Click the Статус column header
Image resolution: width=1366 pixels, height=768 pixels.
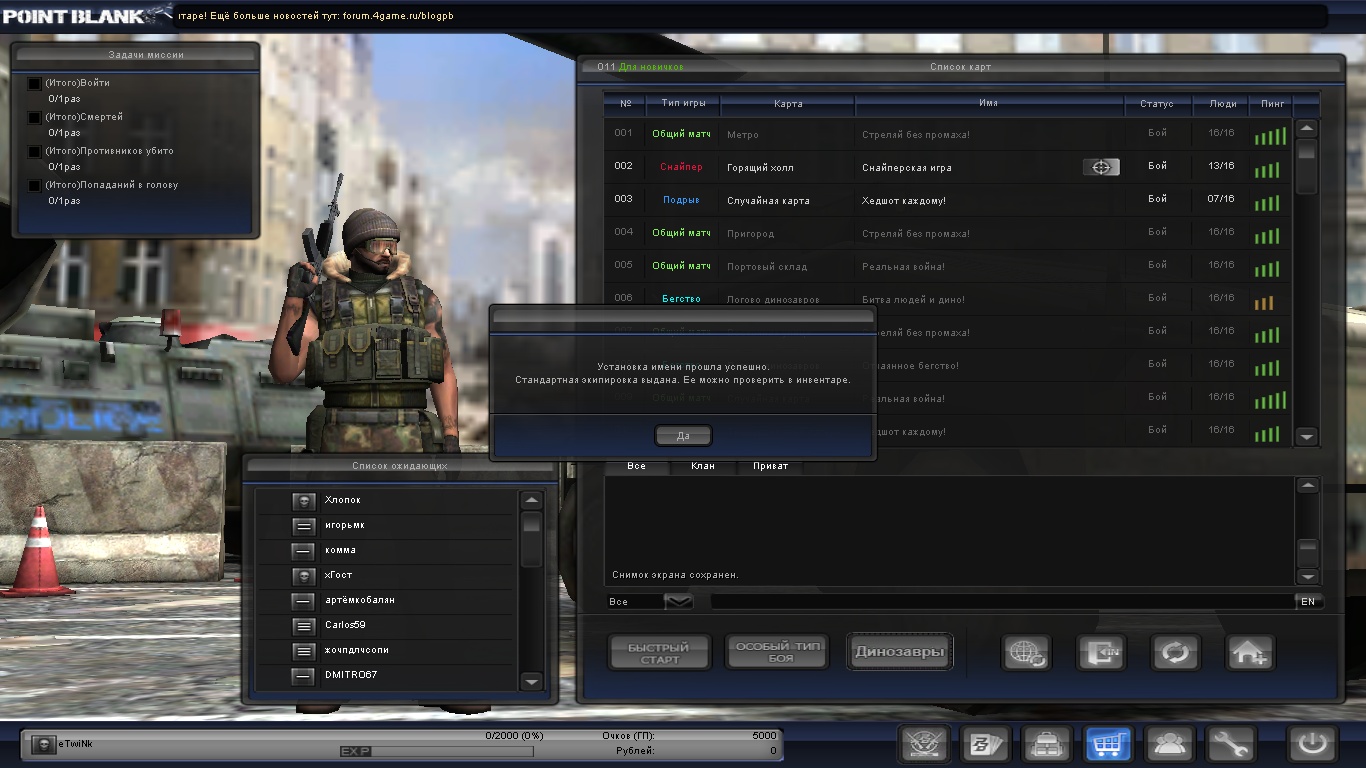(1157, 104)
